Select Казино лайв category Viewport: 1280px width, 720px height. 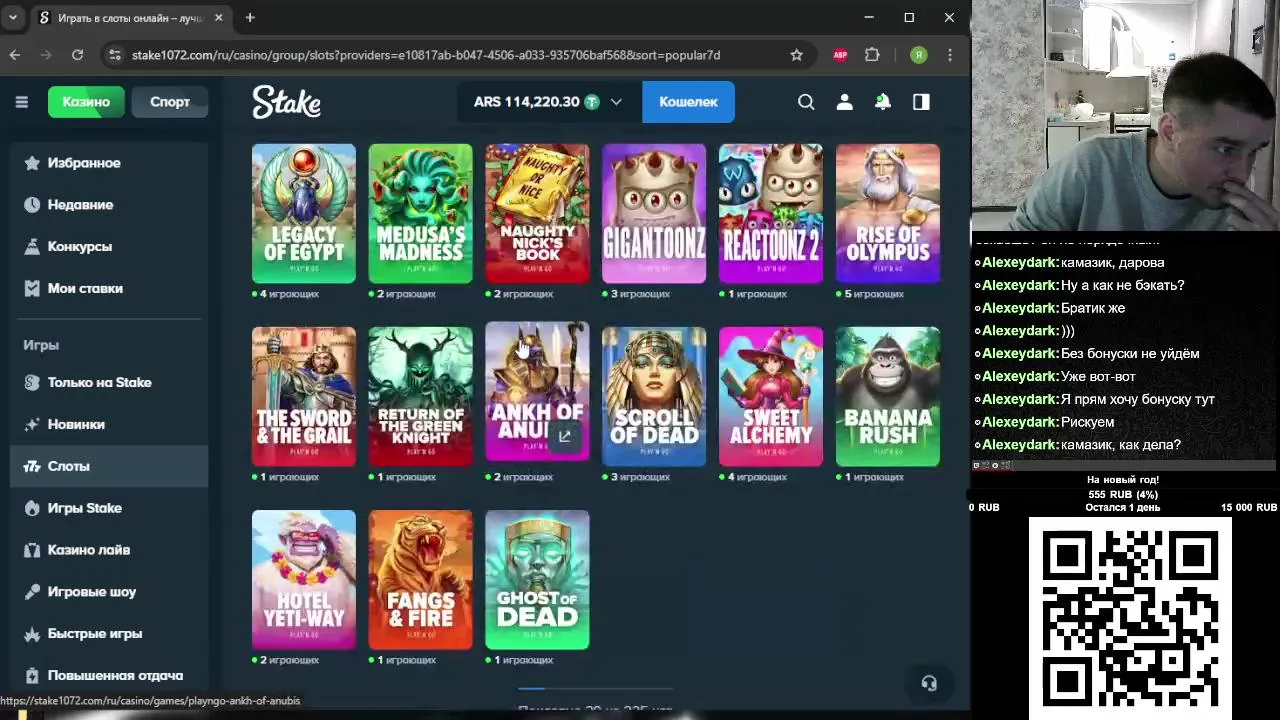click(x=109, y=550)
